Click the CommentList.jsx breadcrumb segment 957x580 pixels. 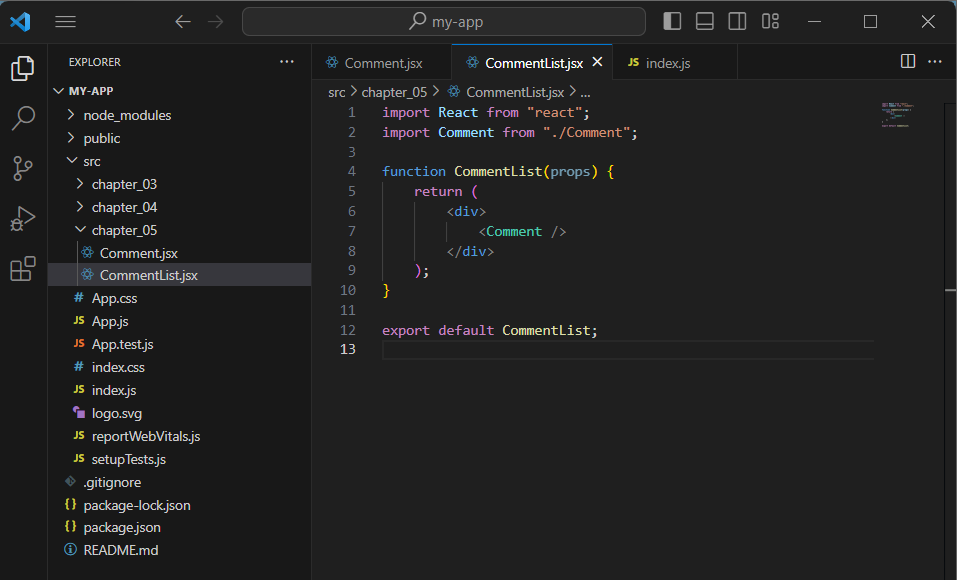tap(506, 92)
